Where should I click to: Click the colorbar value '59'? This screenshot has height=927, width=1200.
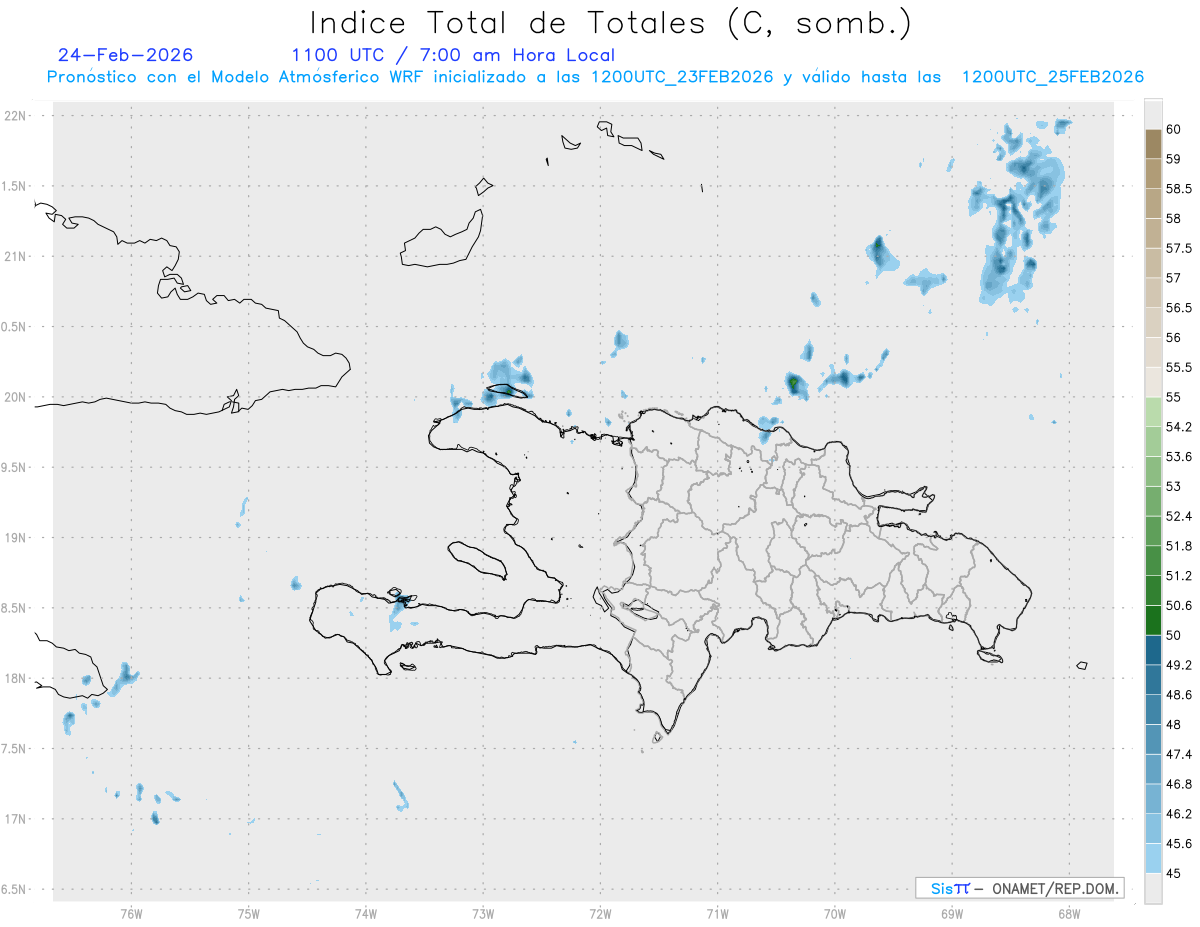coord(1173,159)
